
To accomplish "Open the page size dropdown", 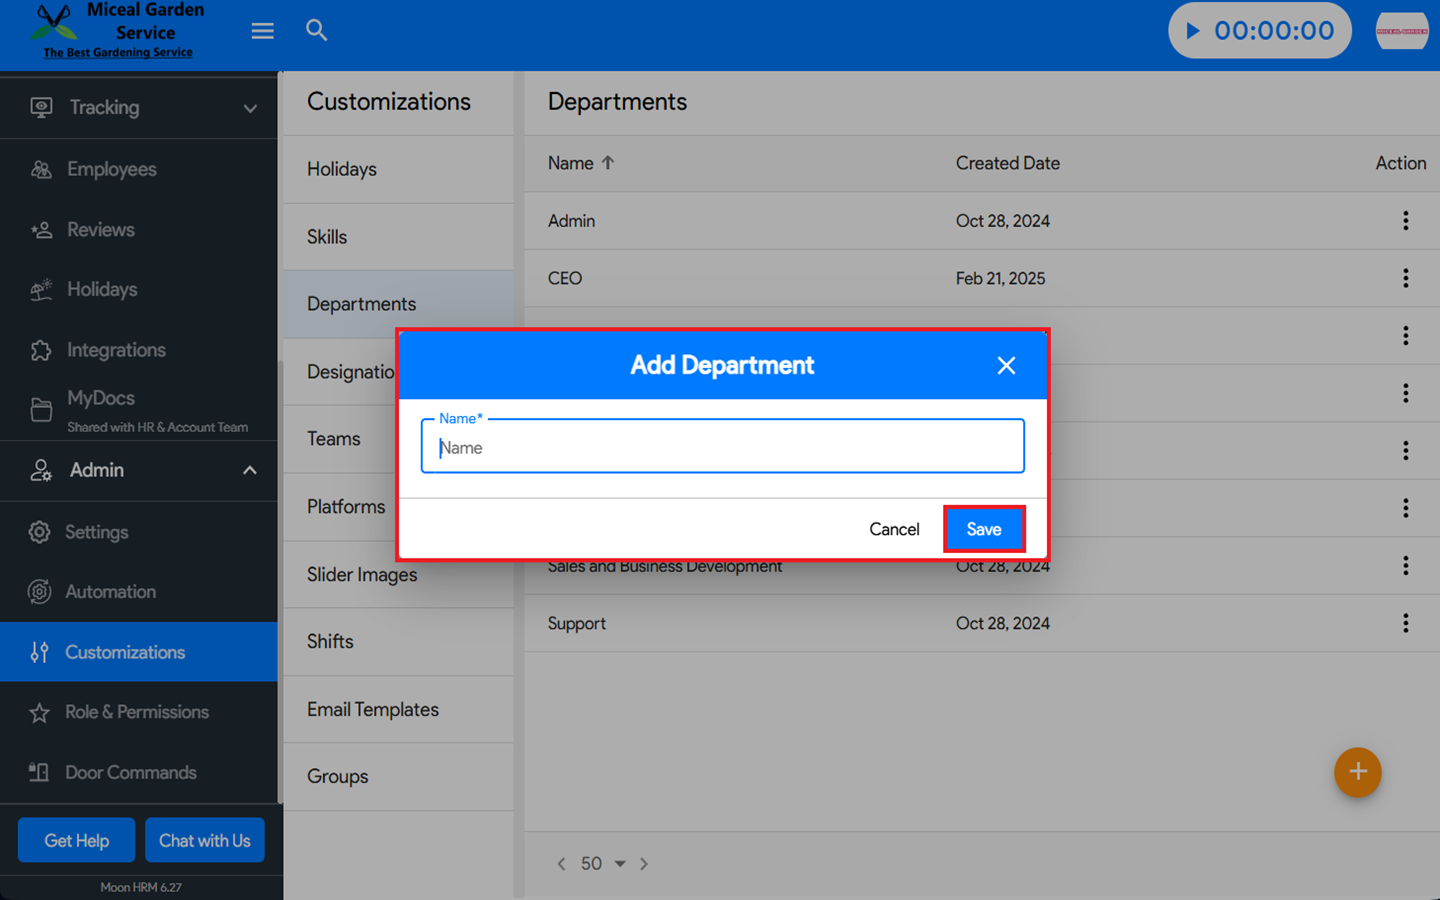I will click(x=619, y=864).
